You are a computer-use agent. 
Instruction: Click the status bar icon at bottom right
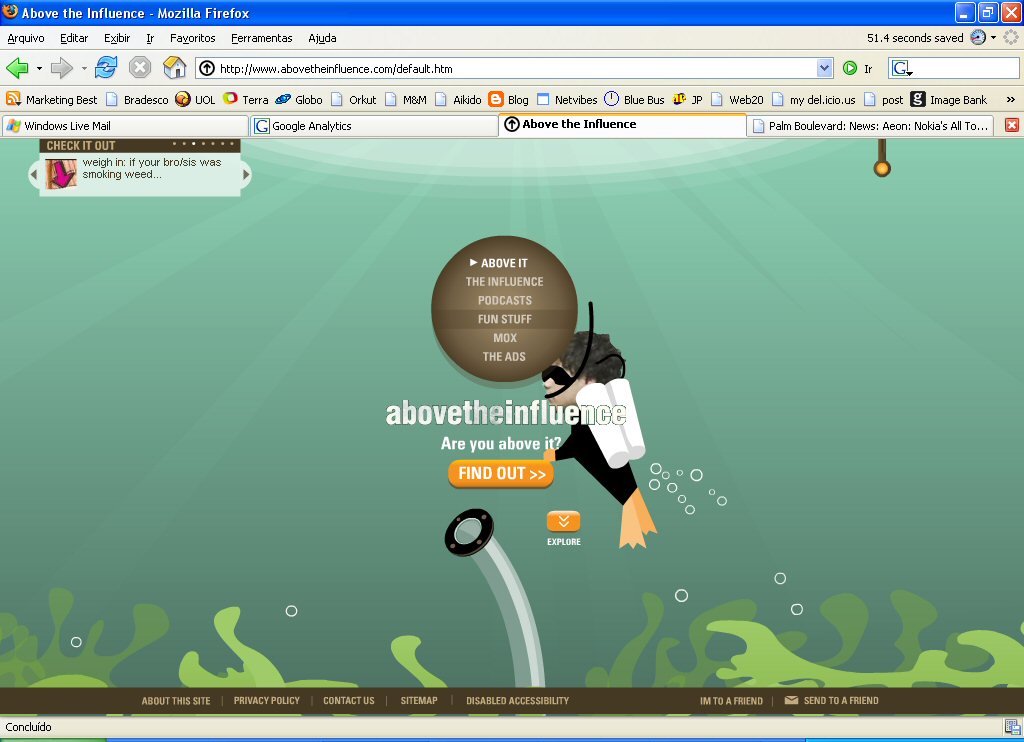[1013, 727]
